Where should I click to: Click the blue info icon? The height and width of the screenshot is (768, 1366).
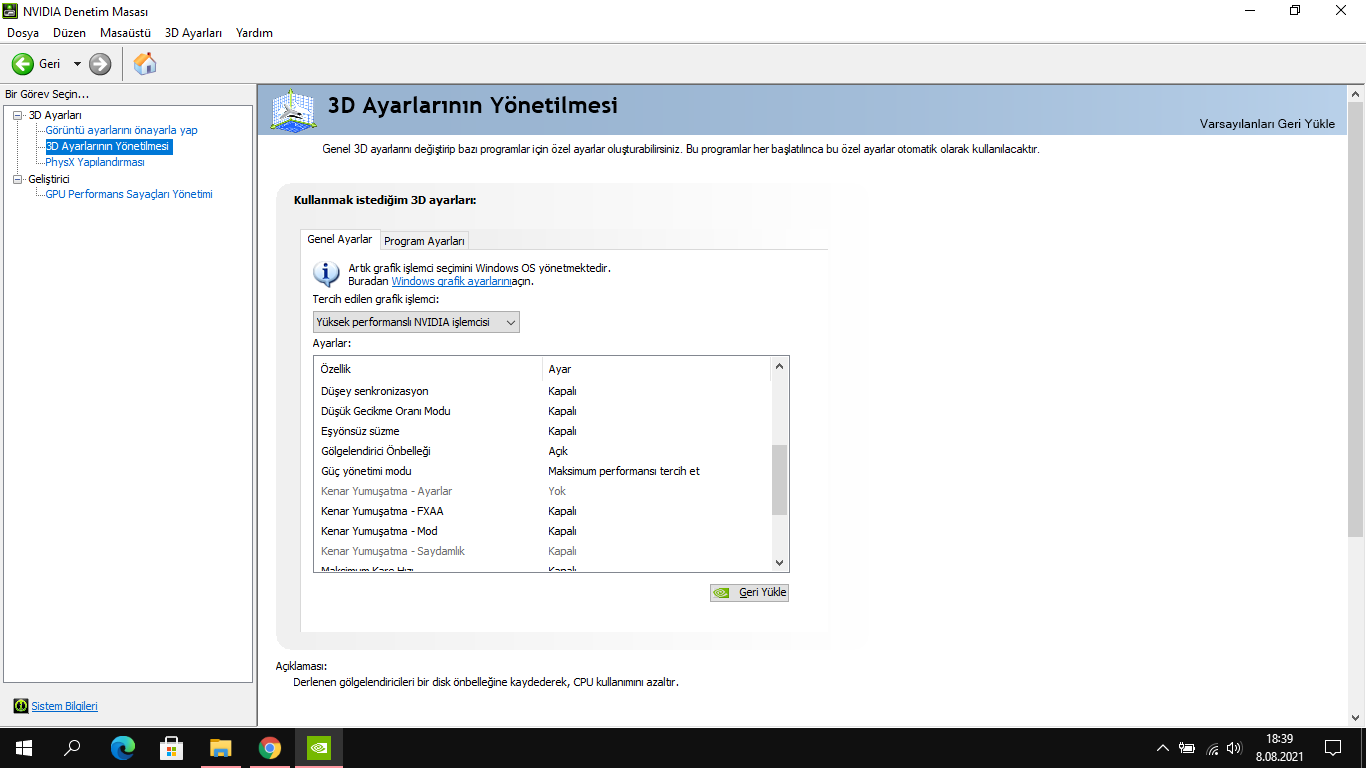[x=326, y=273]
